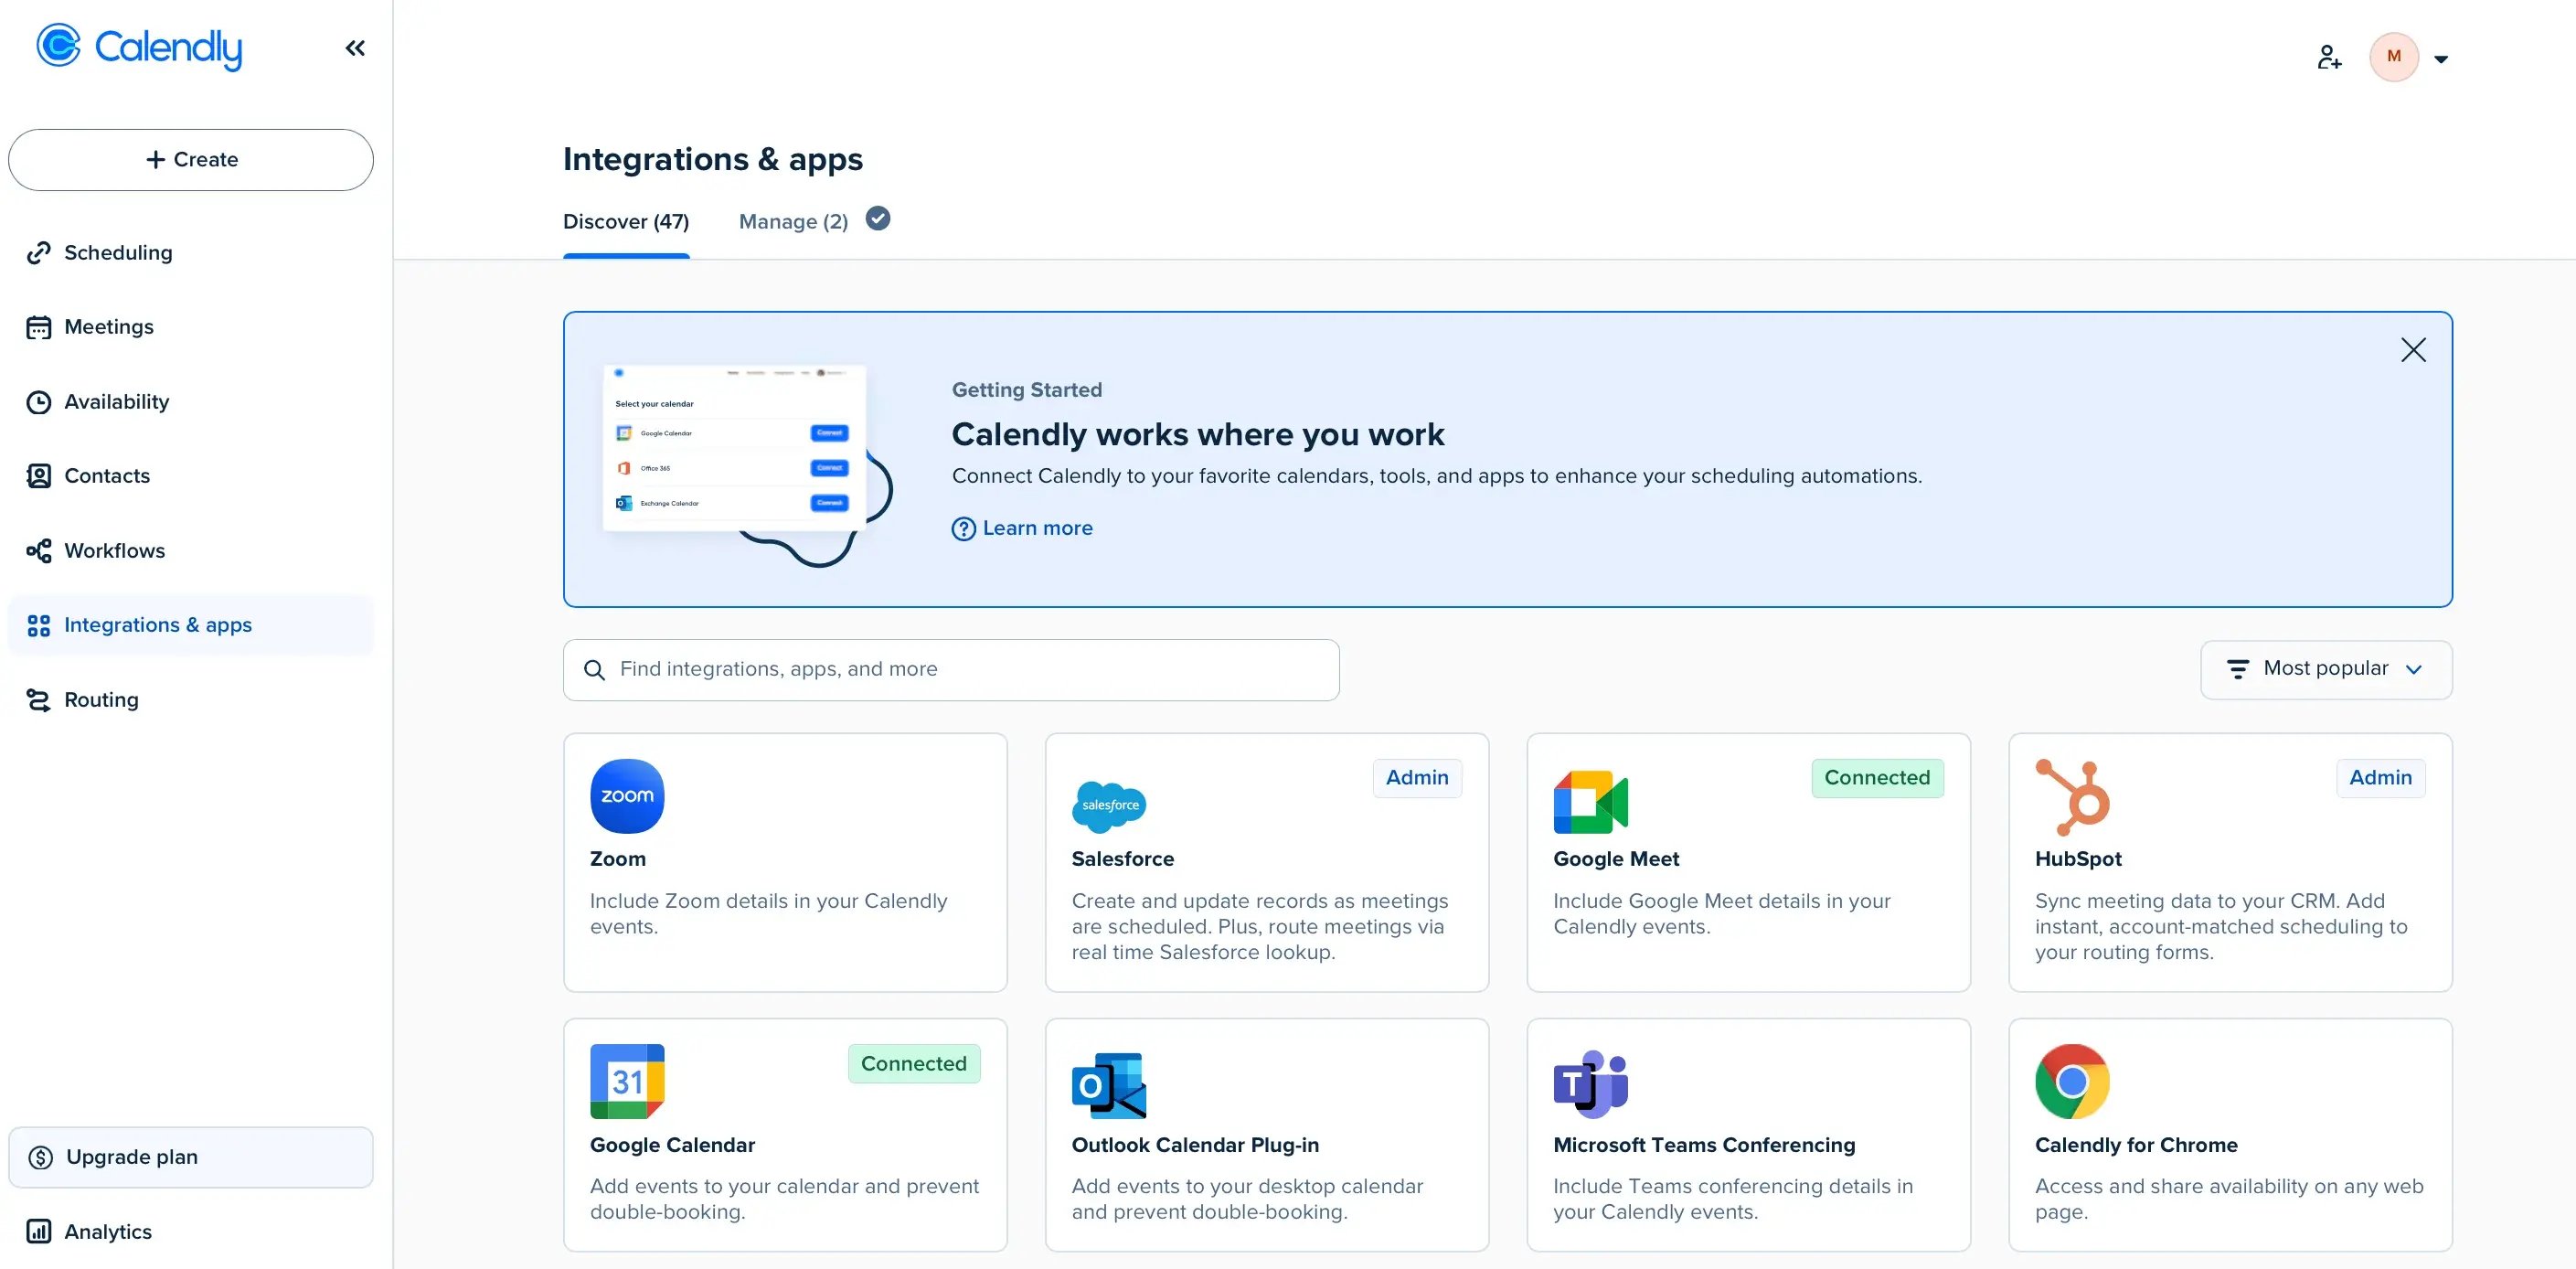
Task: Click the Learn more link
Action: (1022, 528)
